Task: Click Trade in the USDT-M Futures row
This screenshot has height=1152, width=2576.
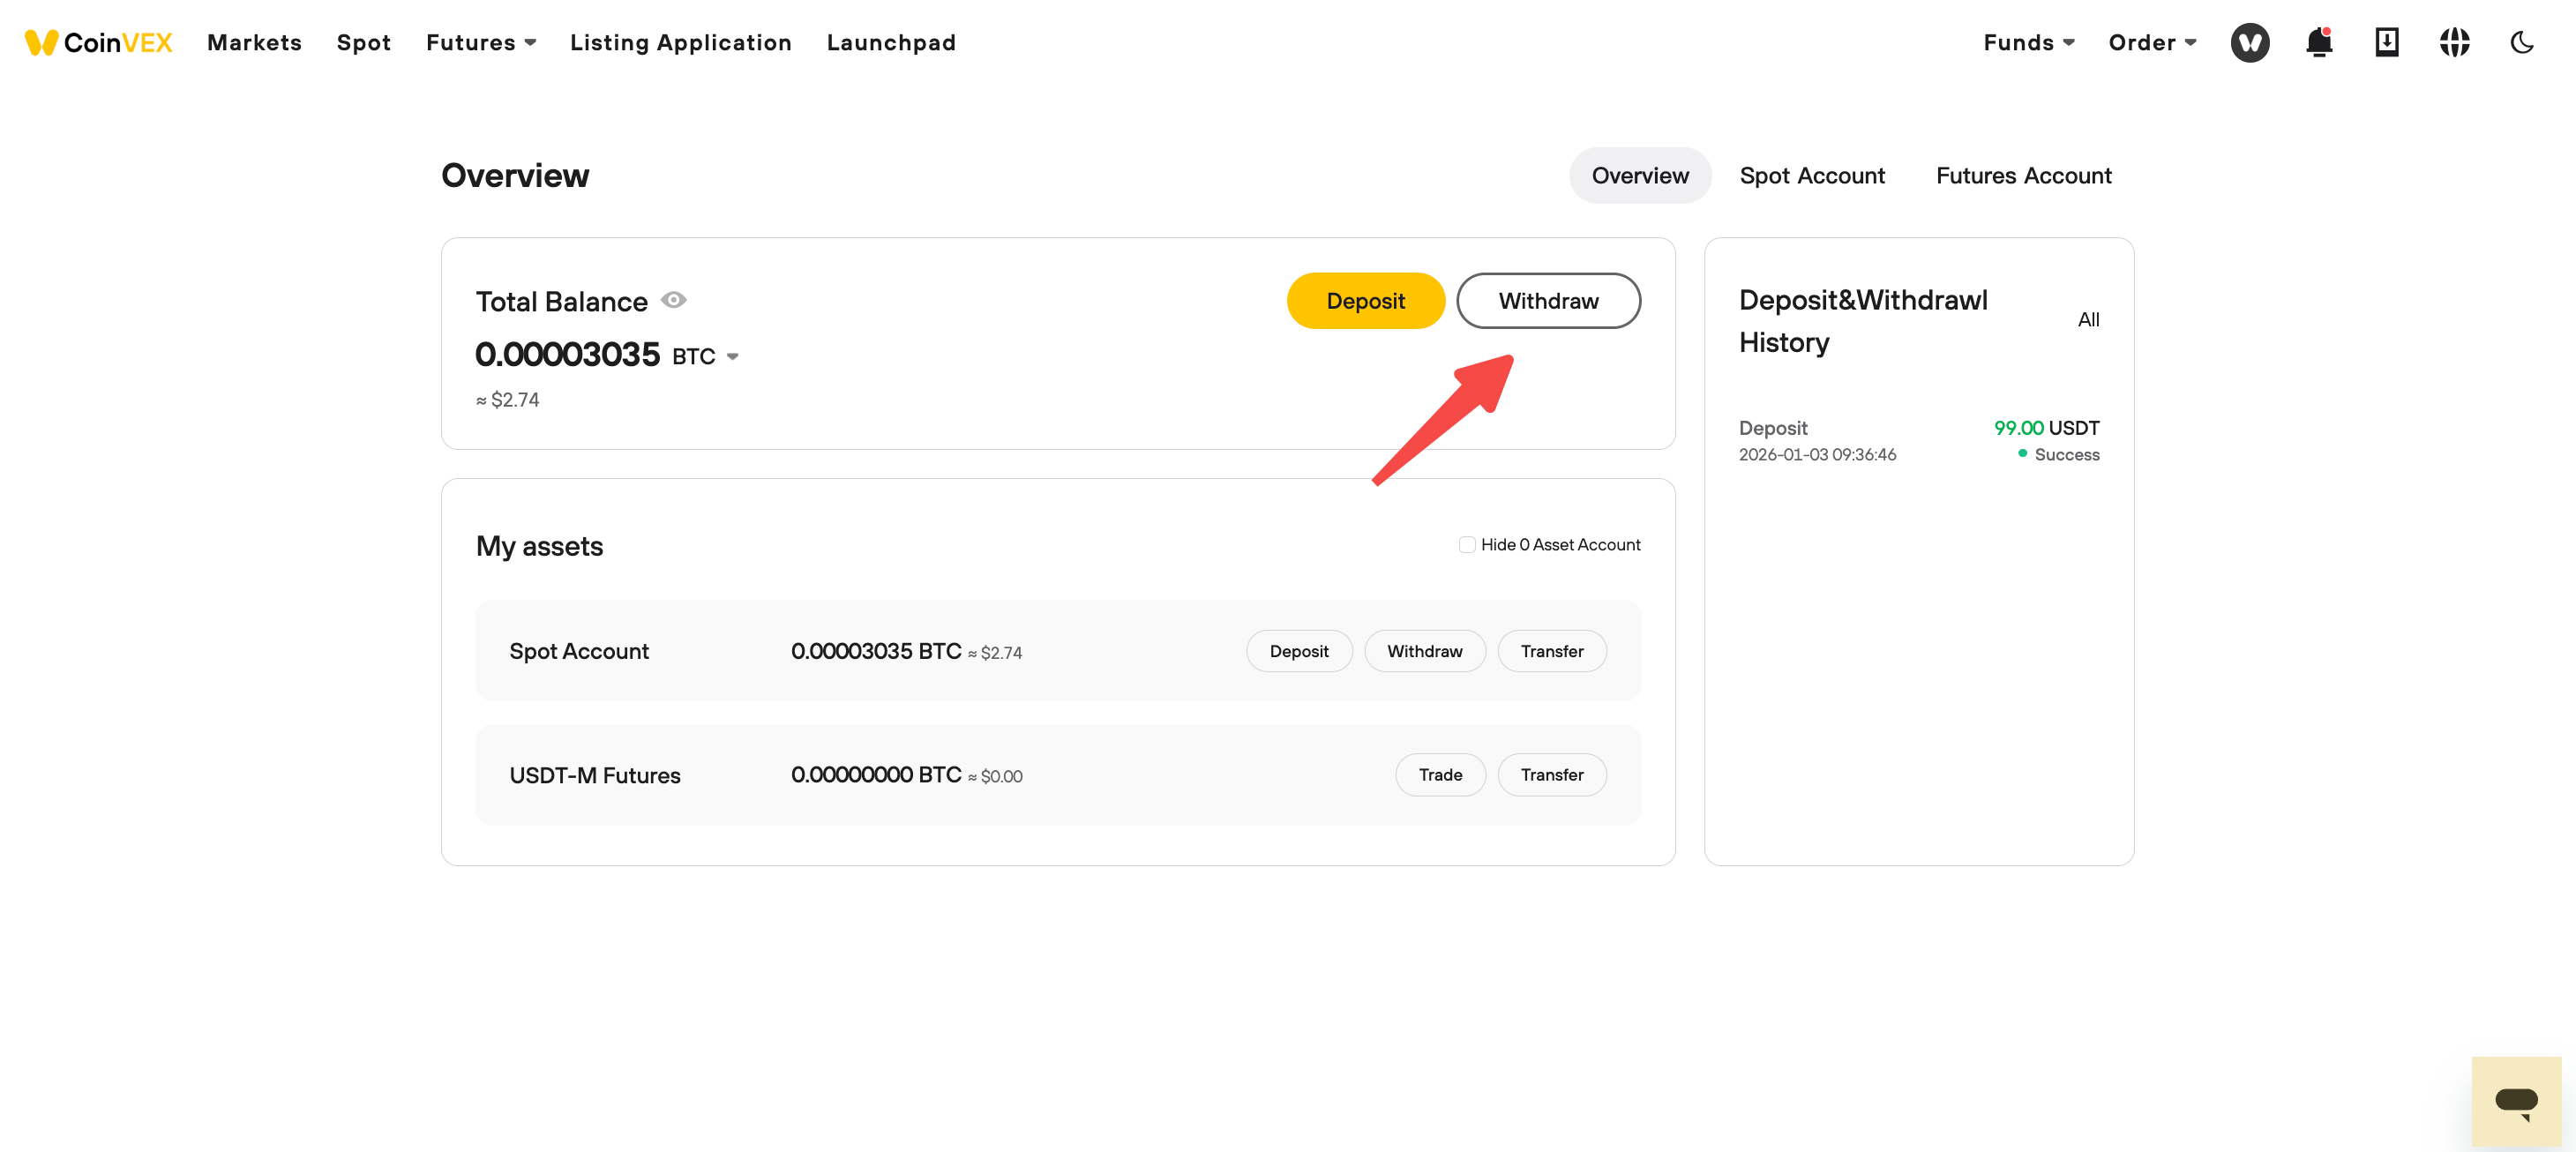Action: coord(1440,775)
